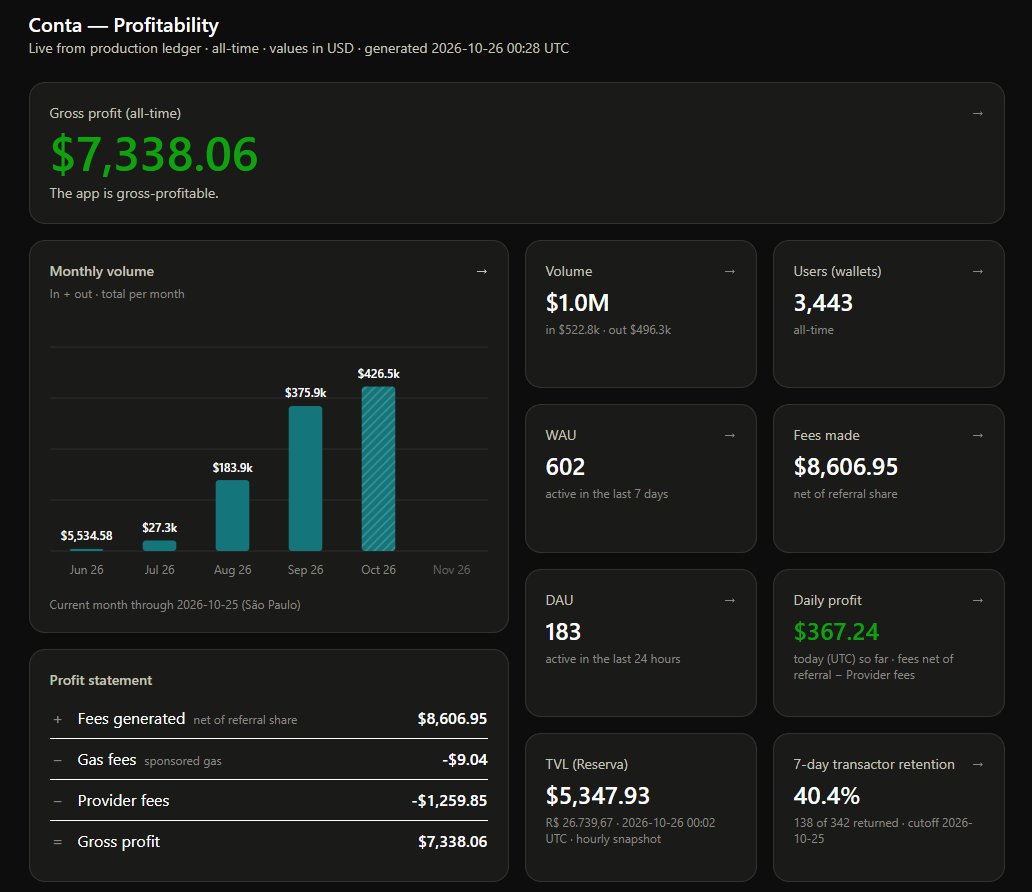Viewport: 1032px width, 892px height.
Task: Open the WAU card arrow
Action: pos(729,435)
